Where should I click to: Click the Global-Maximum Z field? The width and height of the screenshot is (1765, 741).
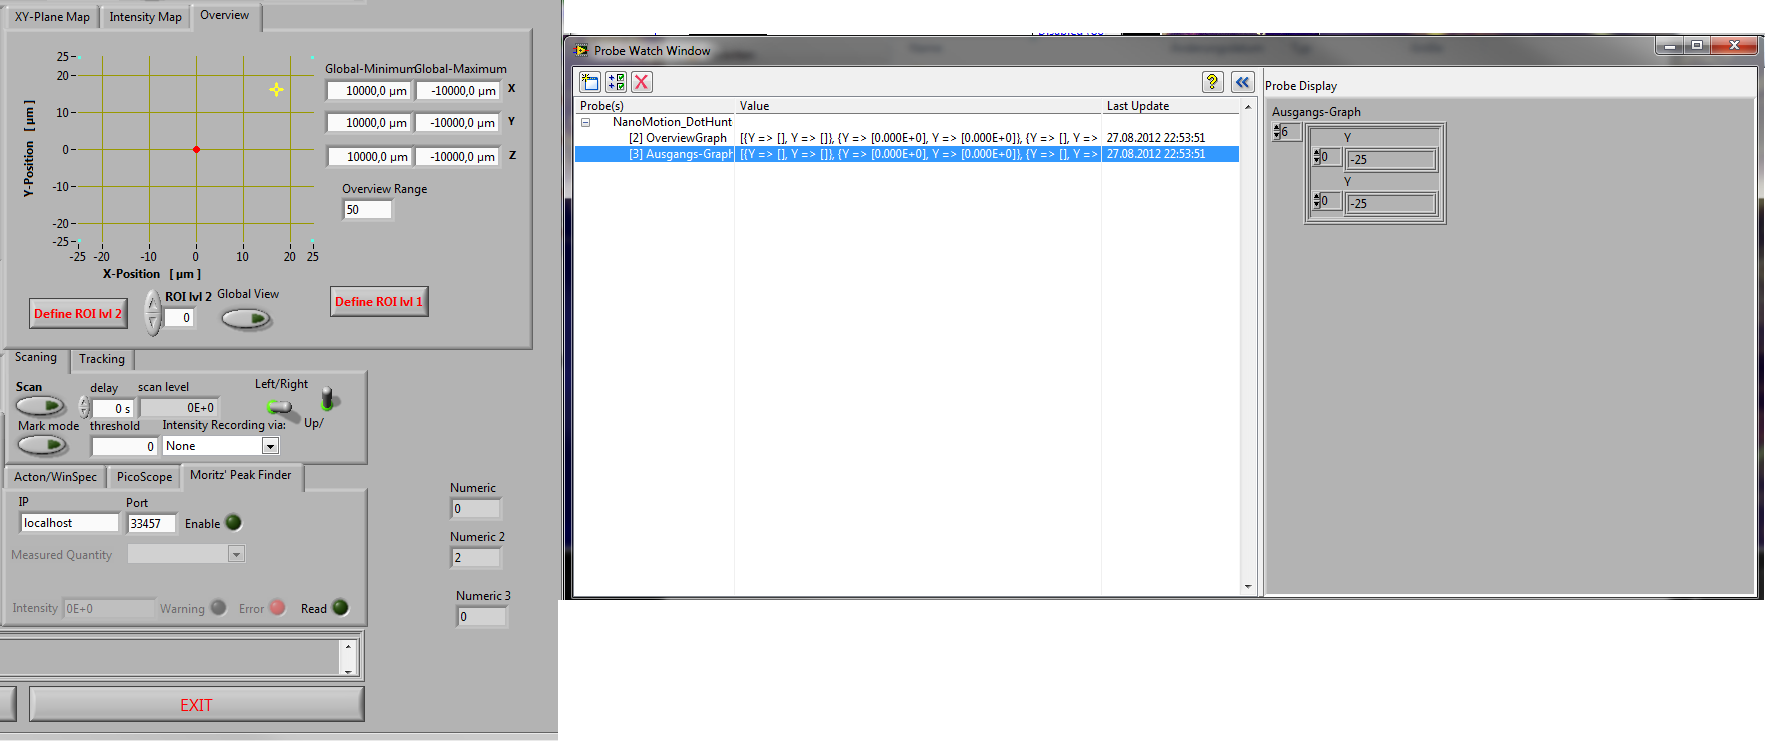pyautogui.click(x=457, y=157)
